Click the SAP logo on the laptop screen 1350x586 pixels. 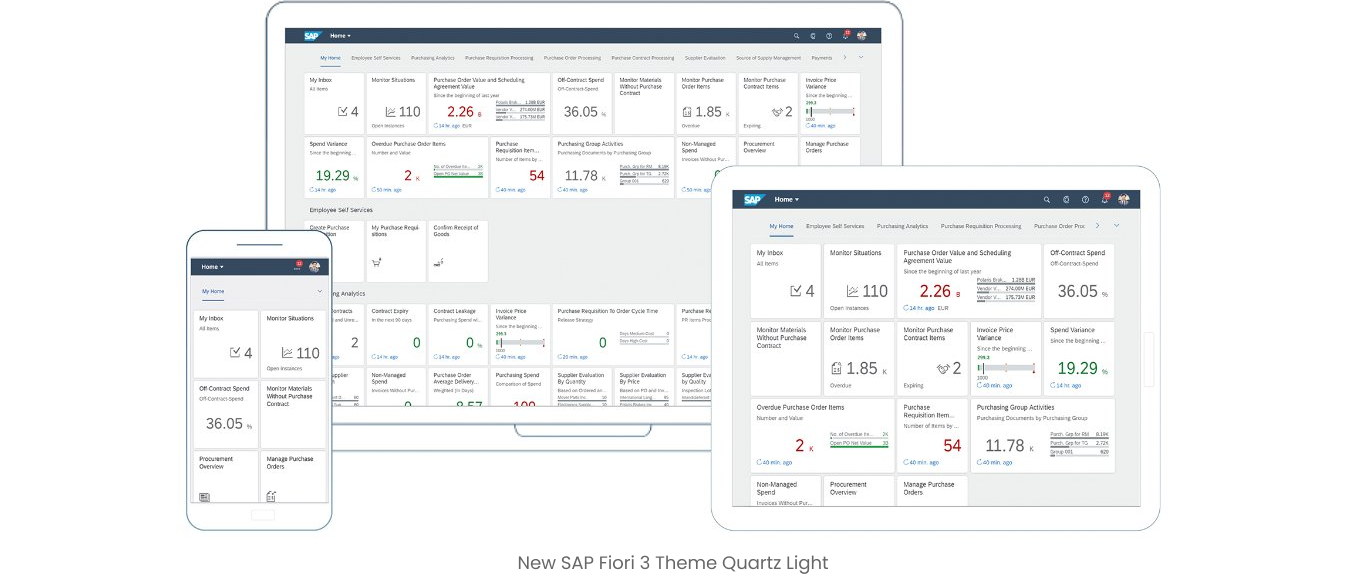[x=315, y=36]
